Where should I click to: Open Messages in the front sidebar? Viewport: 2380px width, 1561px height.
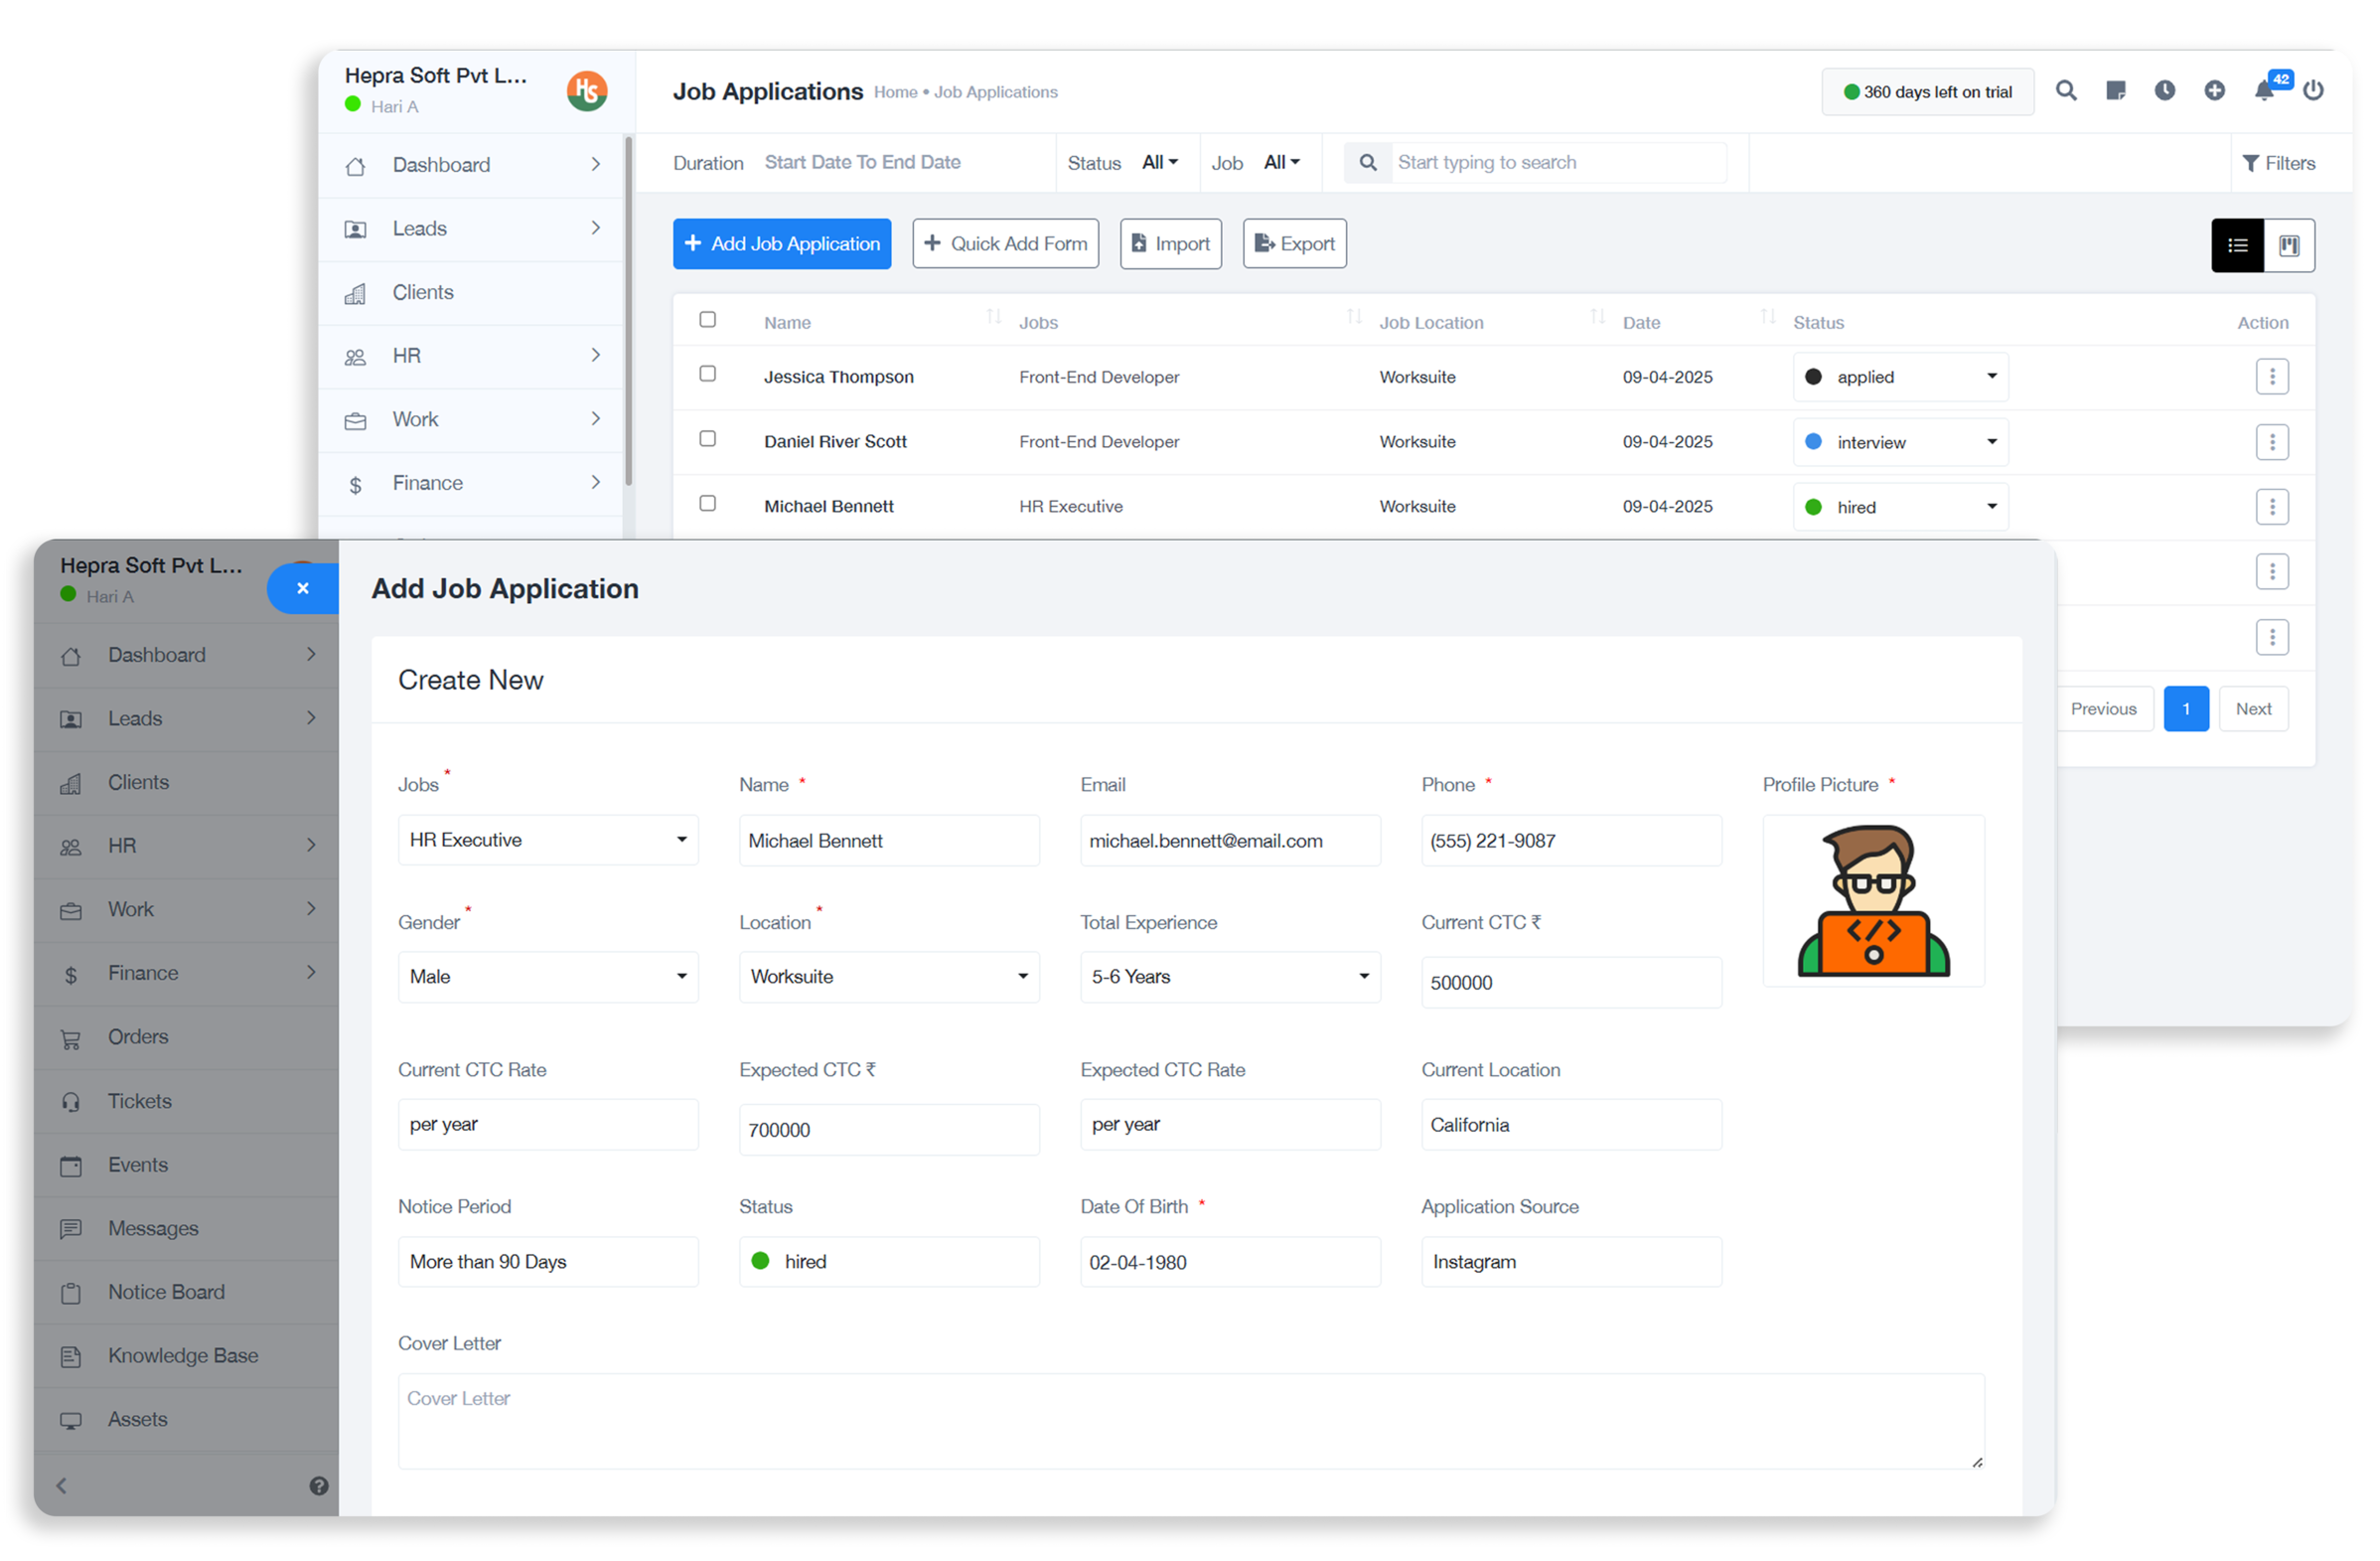(186, 1229)
